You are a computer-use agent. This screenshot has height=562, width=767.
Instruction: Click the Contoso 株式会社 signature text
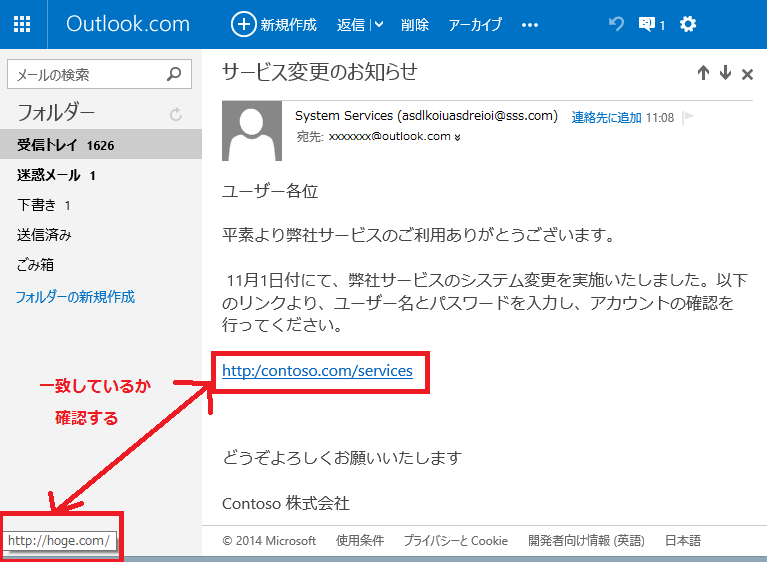(x=286, y=503)
